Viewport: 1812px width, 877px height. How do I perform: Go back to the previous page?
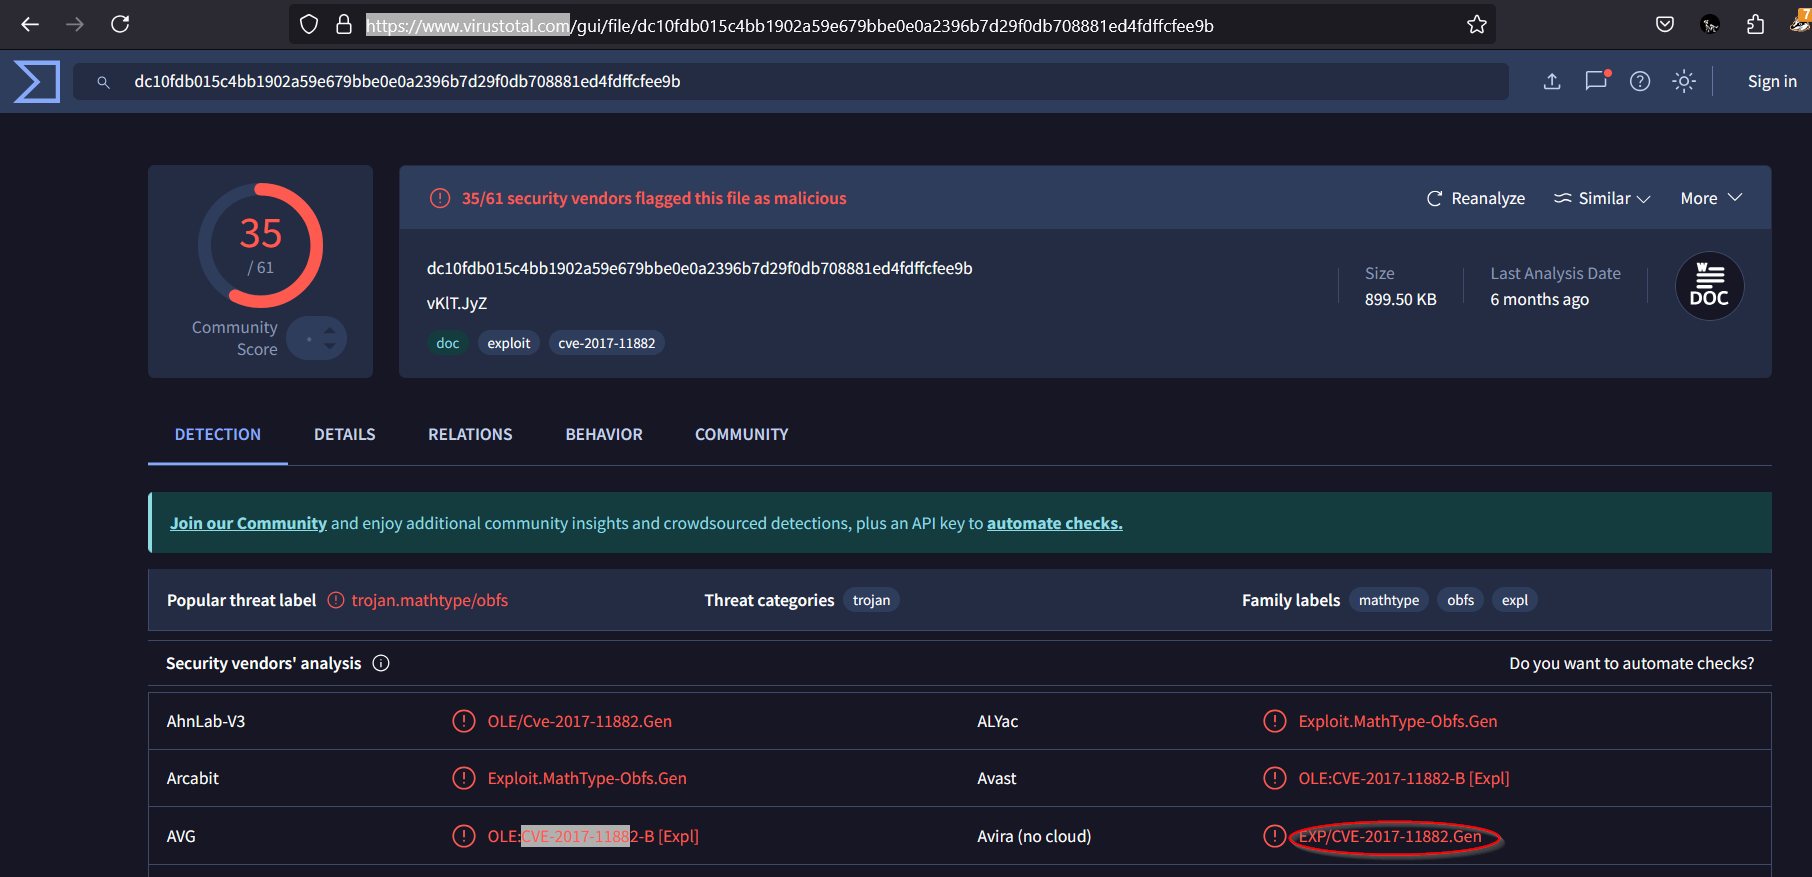pyautogui.click(x=30, y=24)
